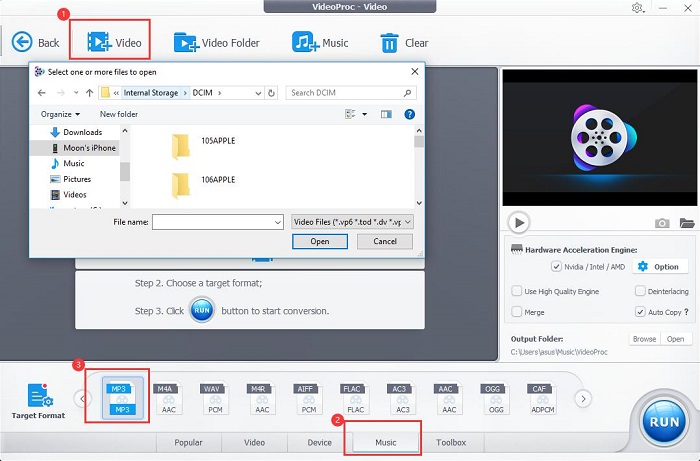Click Open in the file dialog
The width and height of the screenshot is (700, 461).
[x=320, y=241]
